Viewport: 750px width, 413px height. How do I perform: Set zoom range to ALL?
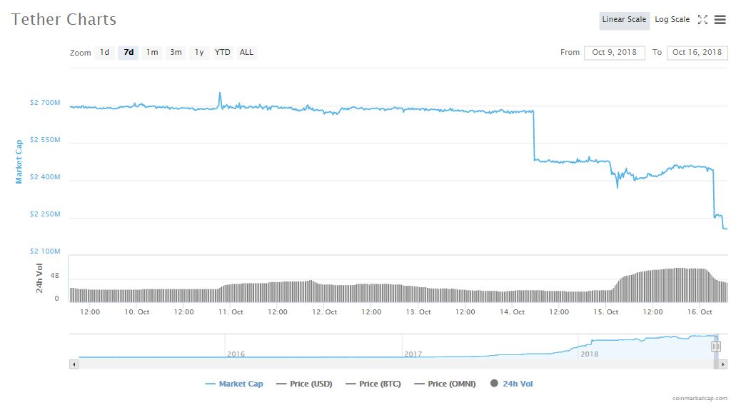pyautogui.click(x=246, y=53)
